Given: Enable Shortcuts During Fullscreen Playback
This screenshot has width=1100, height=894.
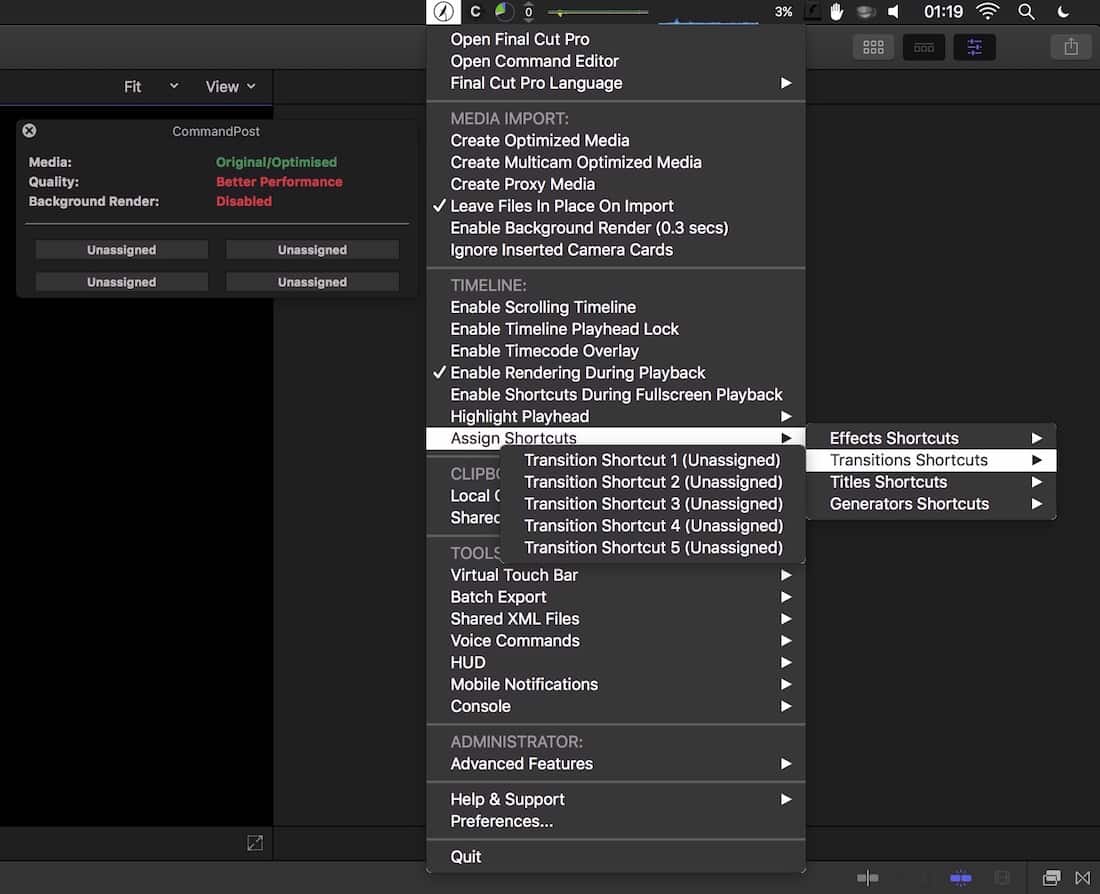Looking at the screenshot, I should (x=616, y=394).
